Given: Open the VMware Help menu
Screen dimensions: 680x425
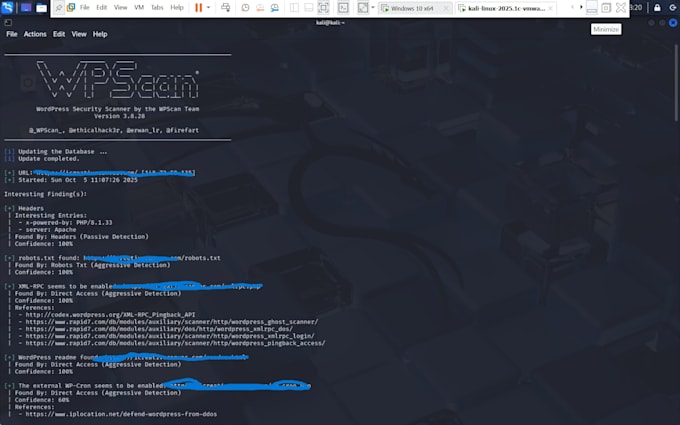Looking at the screenshot, I should pyautogui.click(x=177, y=7).
